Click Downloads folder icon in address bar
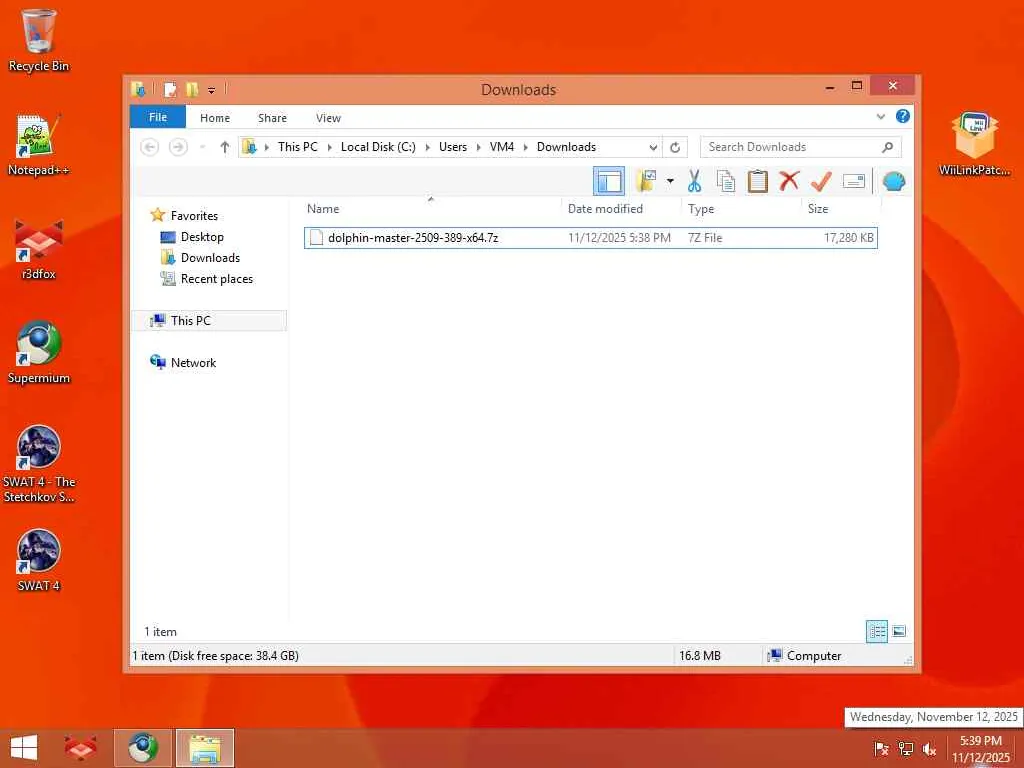The height and width of the screenshot is (768, 1024). [x=249, y=147]
